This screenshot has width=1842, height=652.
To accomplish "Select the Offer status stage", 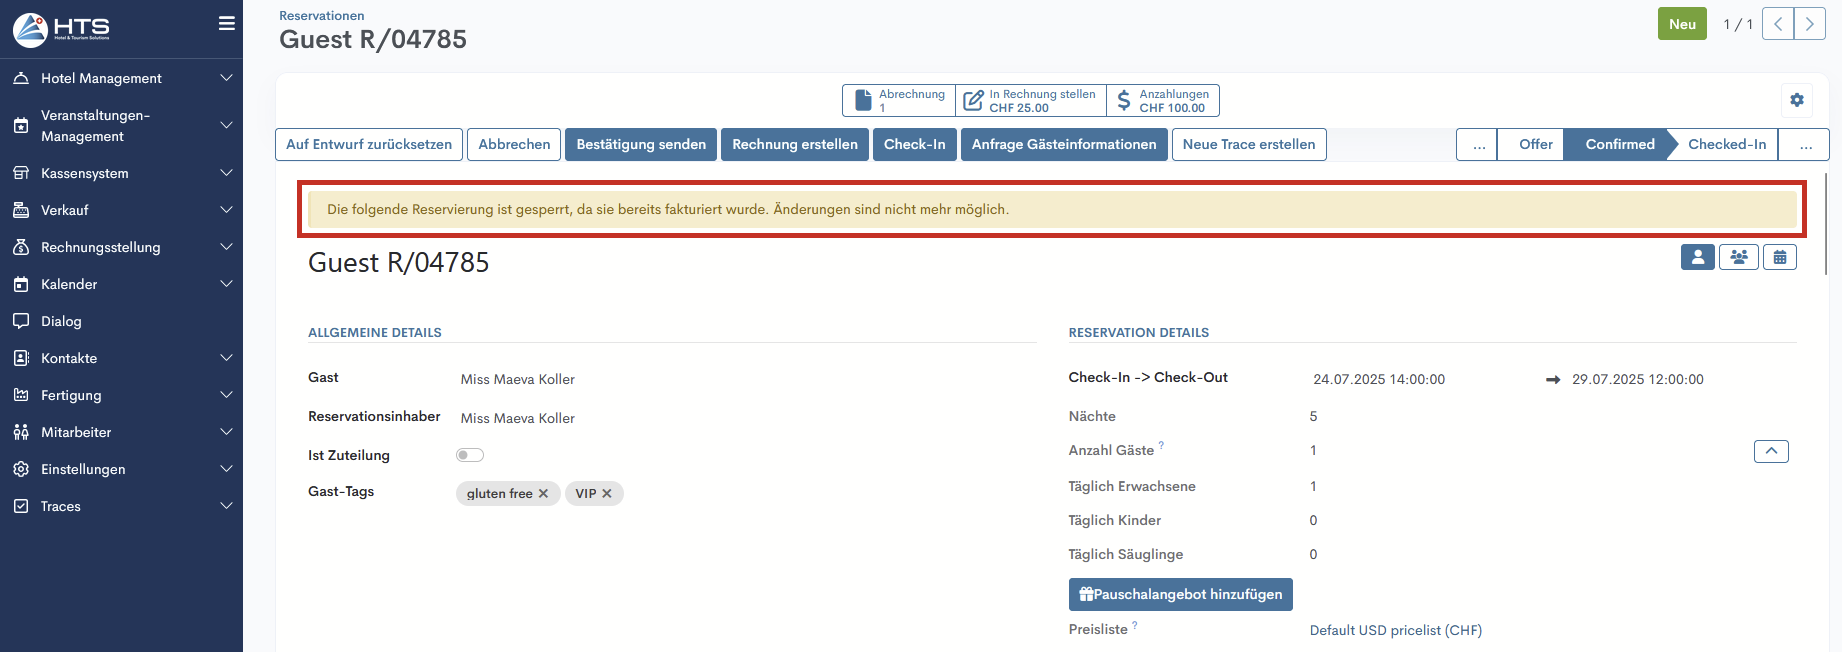I will click(1535, 144).
